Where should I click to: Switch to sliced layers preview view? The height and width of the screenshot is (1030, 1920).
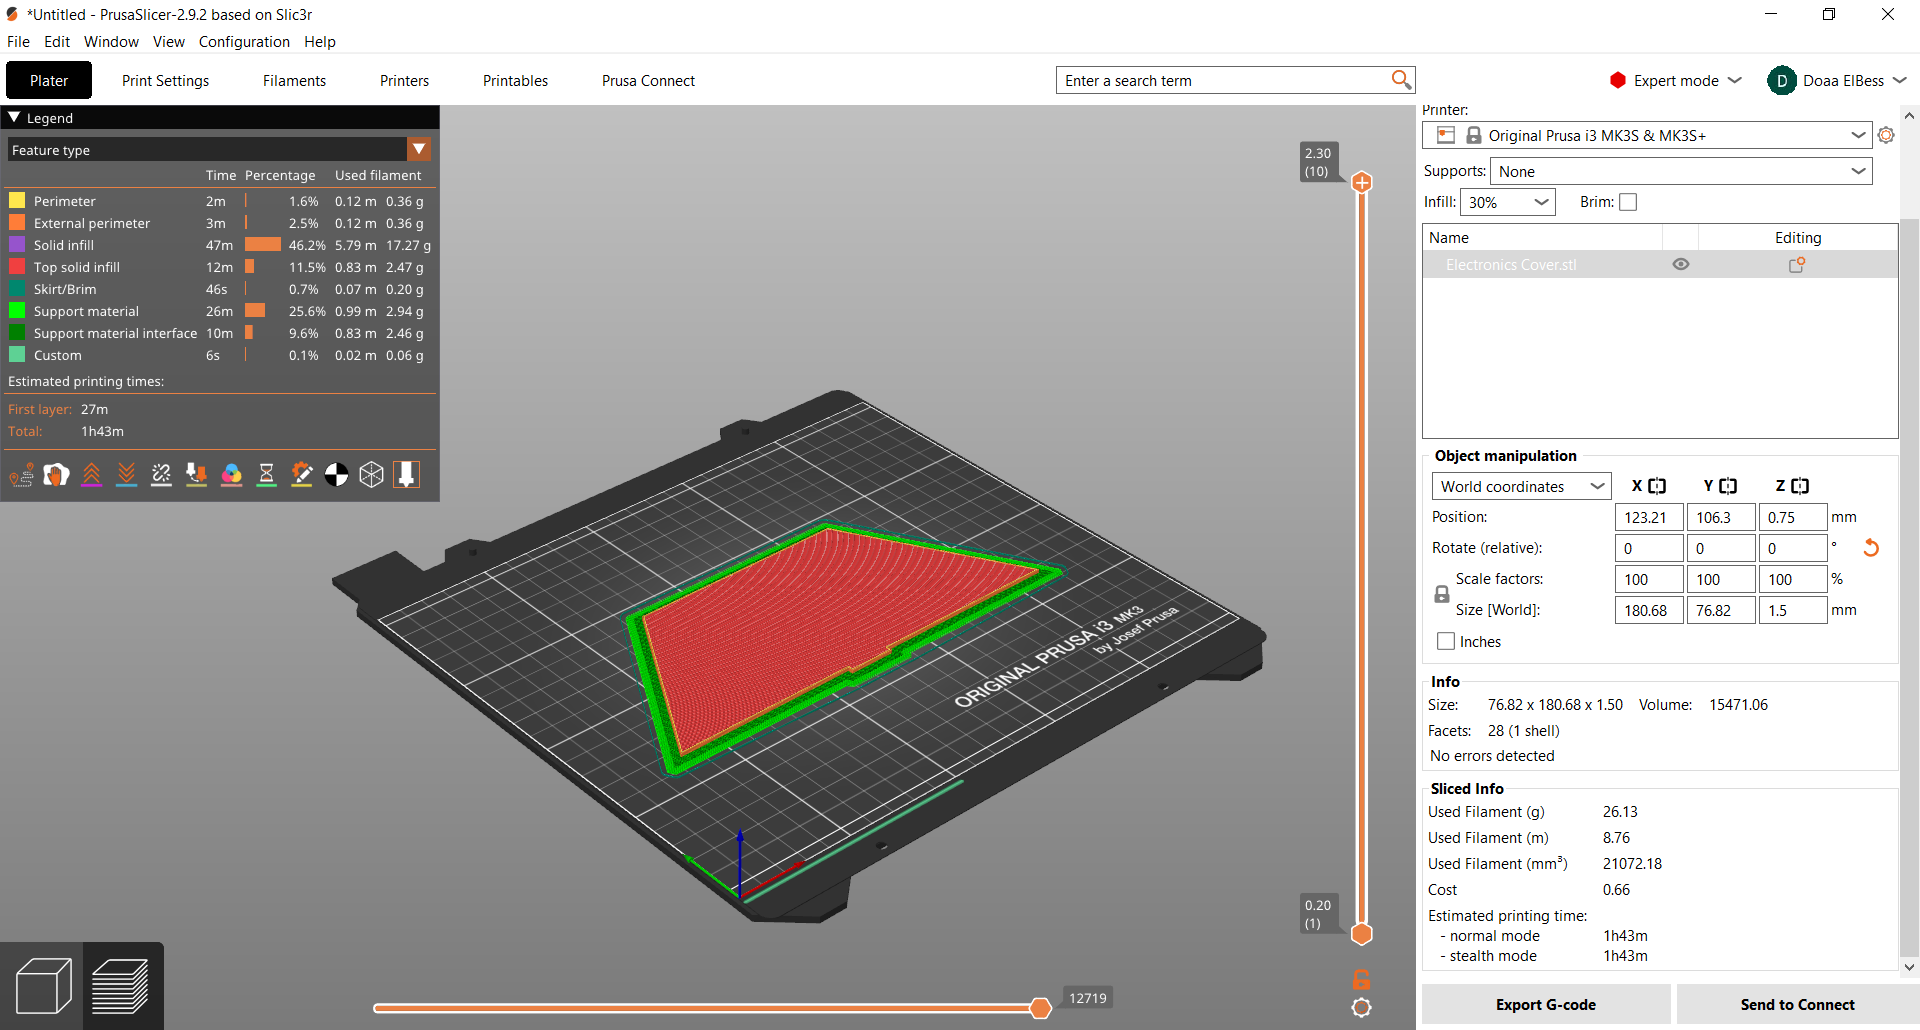point(121,986)
